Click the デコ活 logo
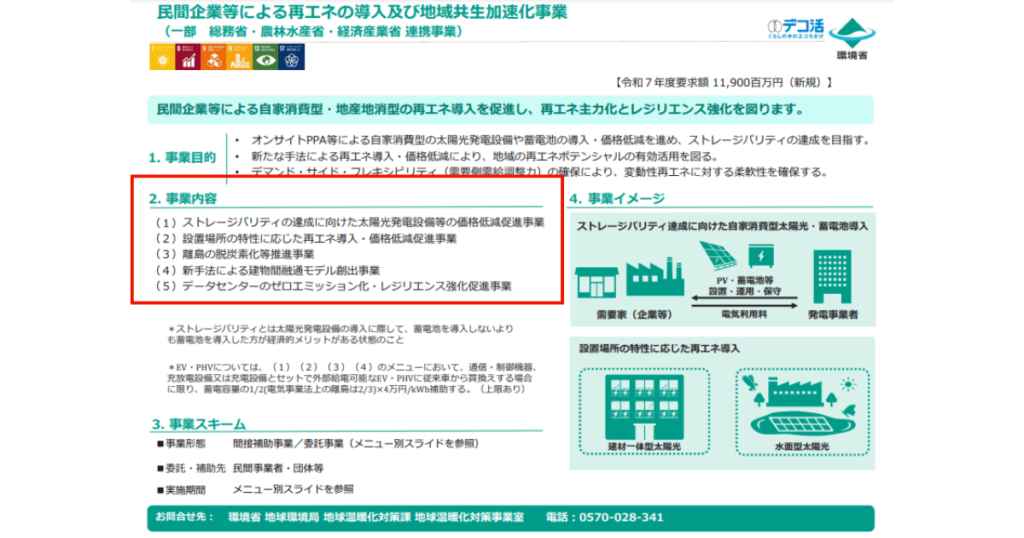The width and height of the screenshot is (1024, 538). [x=795, y=29]
